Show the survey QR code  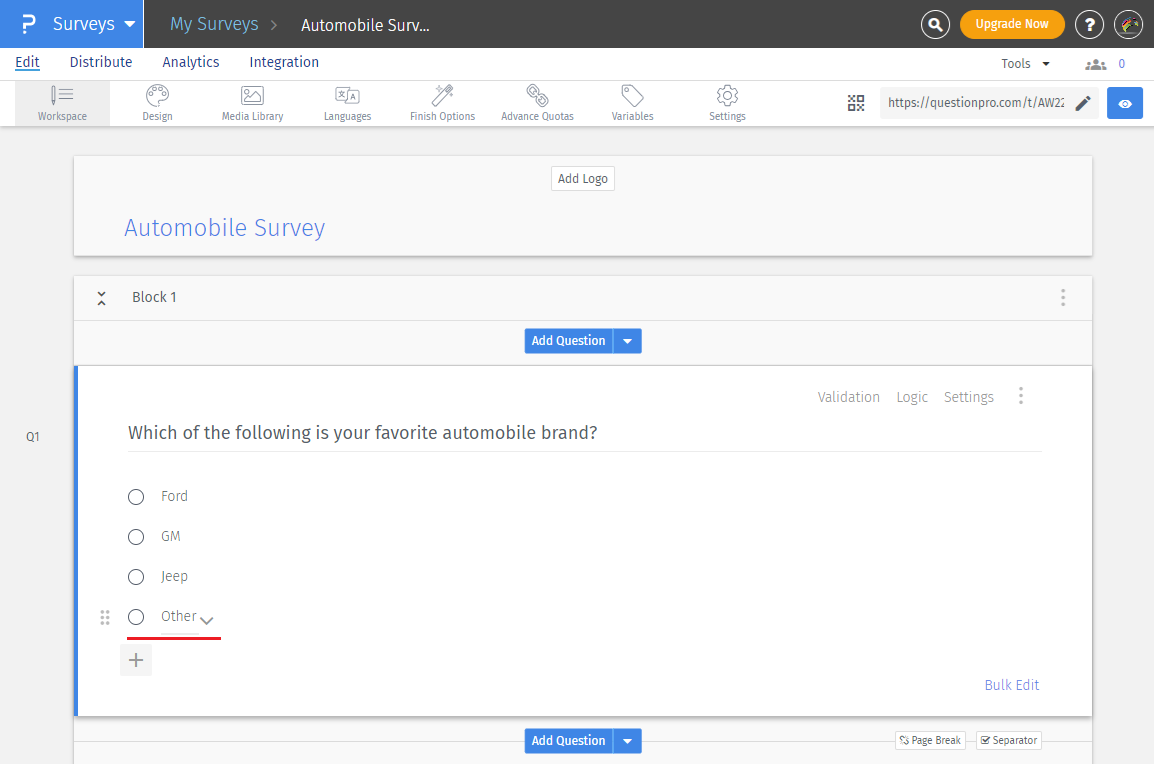tap(855, 103)
